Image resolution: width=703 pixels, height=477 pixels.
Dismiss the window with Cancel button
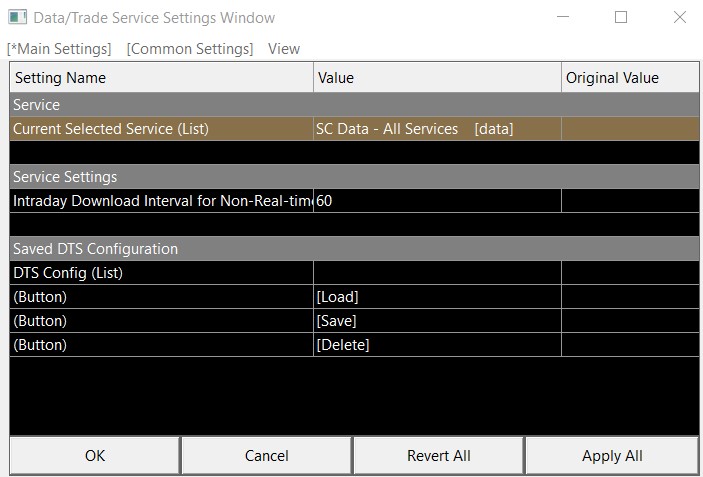pyautogui.click(x=266, y=455)
